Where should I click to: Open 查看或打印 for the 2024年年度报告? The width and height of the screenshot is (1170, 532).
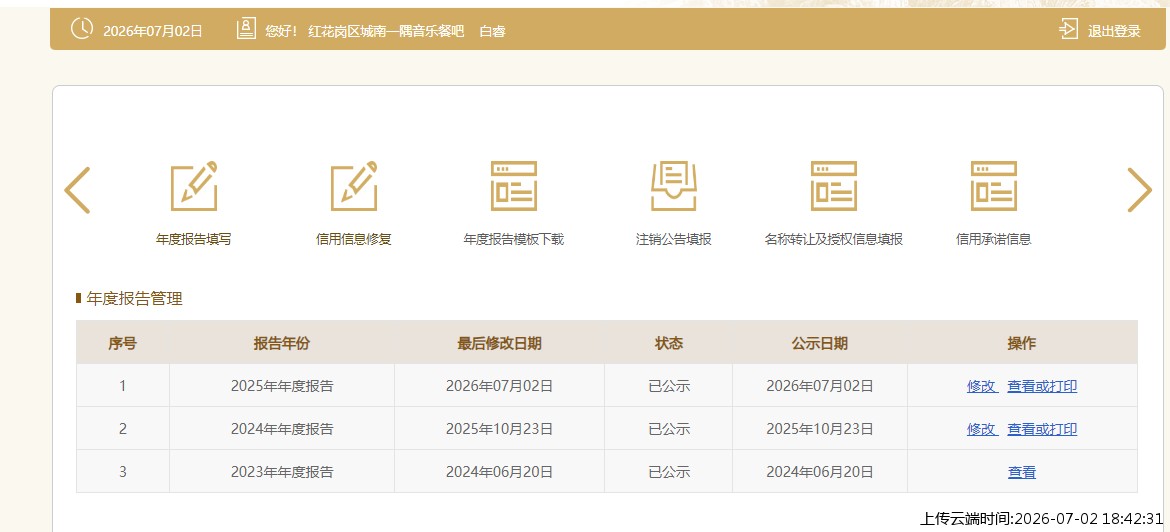click(1042, 429)
